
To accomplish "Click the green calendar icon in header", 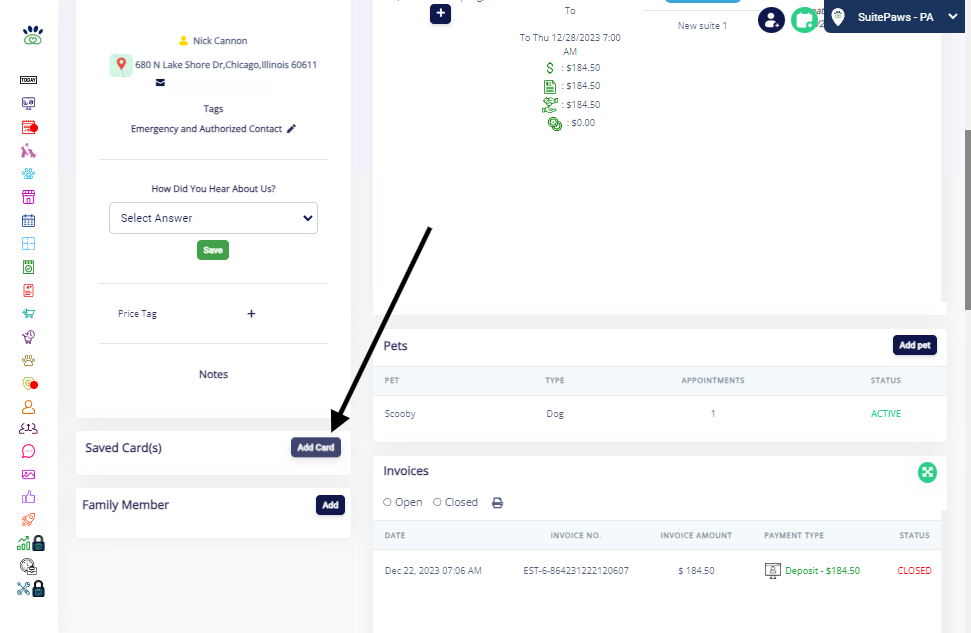I will click(x=804, y=20).
